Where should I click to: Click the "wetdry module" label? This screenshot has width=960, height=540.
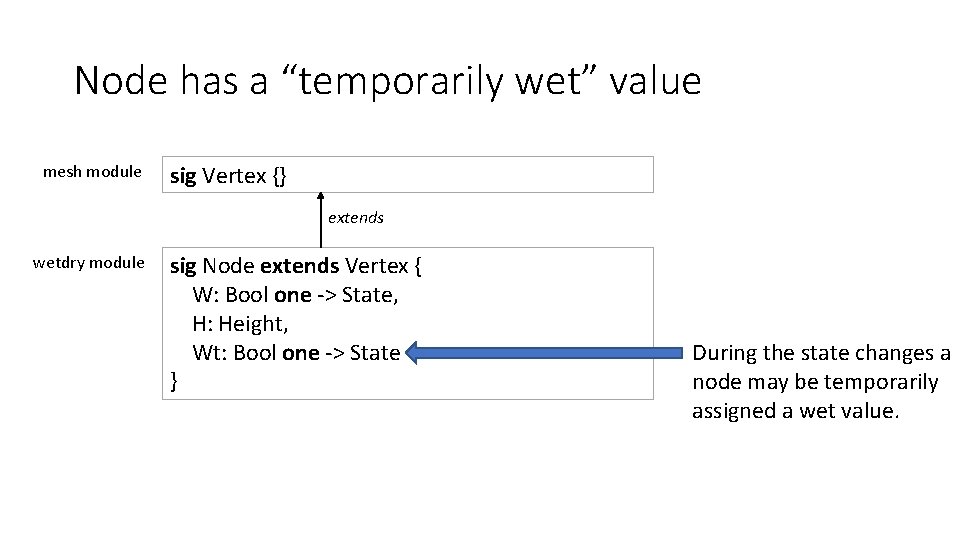[88, 262]
